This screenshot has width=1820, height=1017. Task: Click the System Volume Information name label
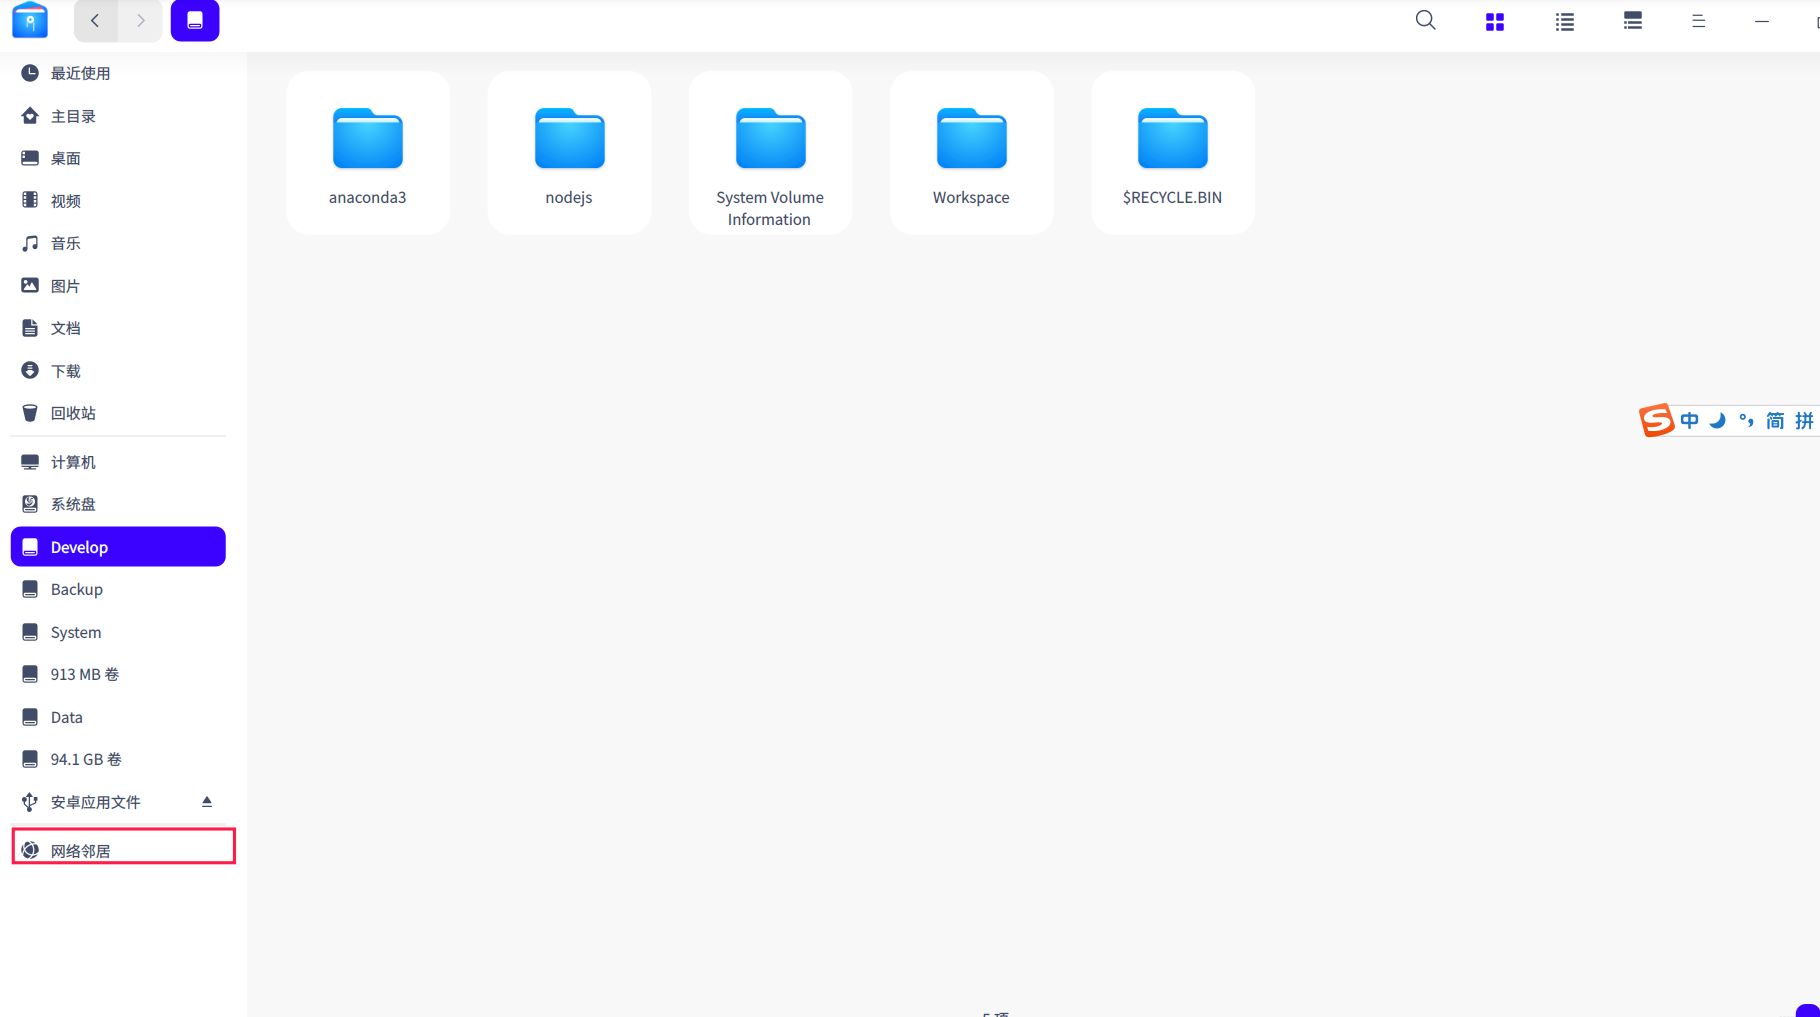coord(770,208)
